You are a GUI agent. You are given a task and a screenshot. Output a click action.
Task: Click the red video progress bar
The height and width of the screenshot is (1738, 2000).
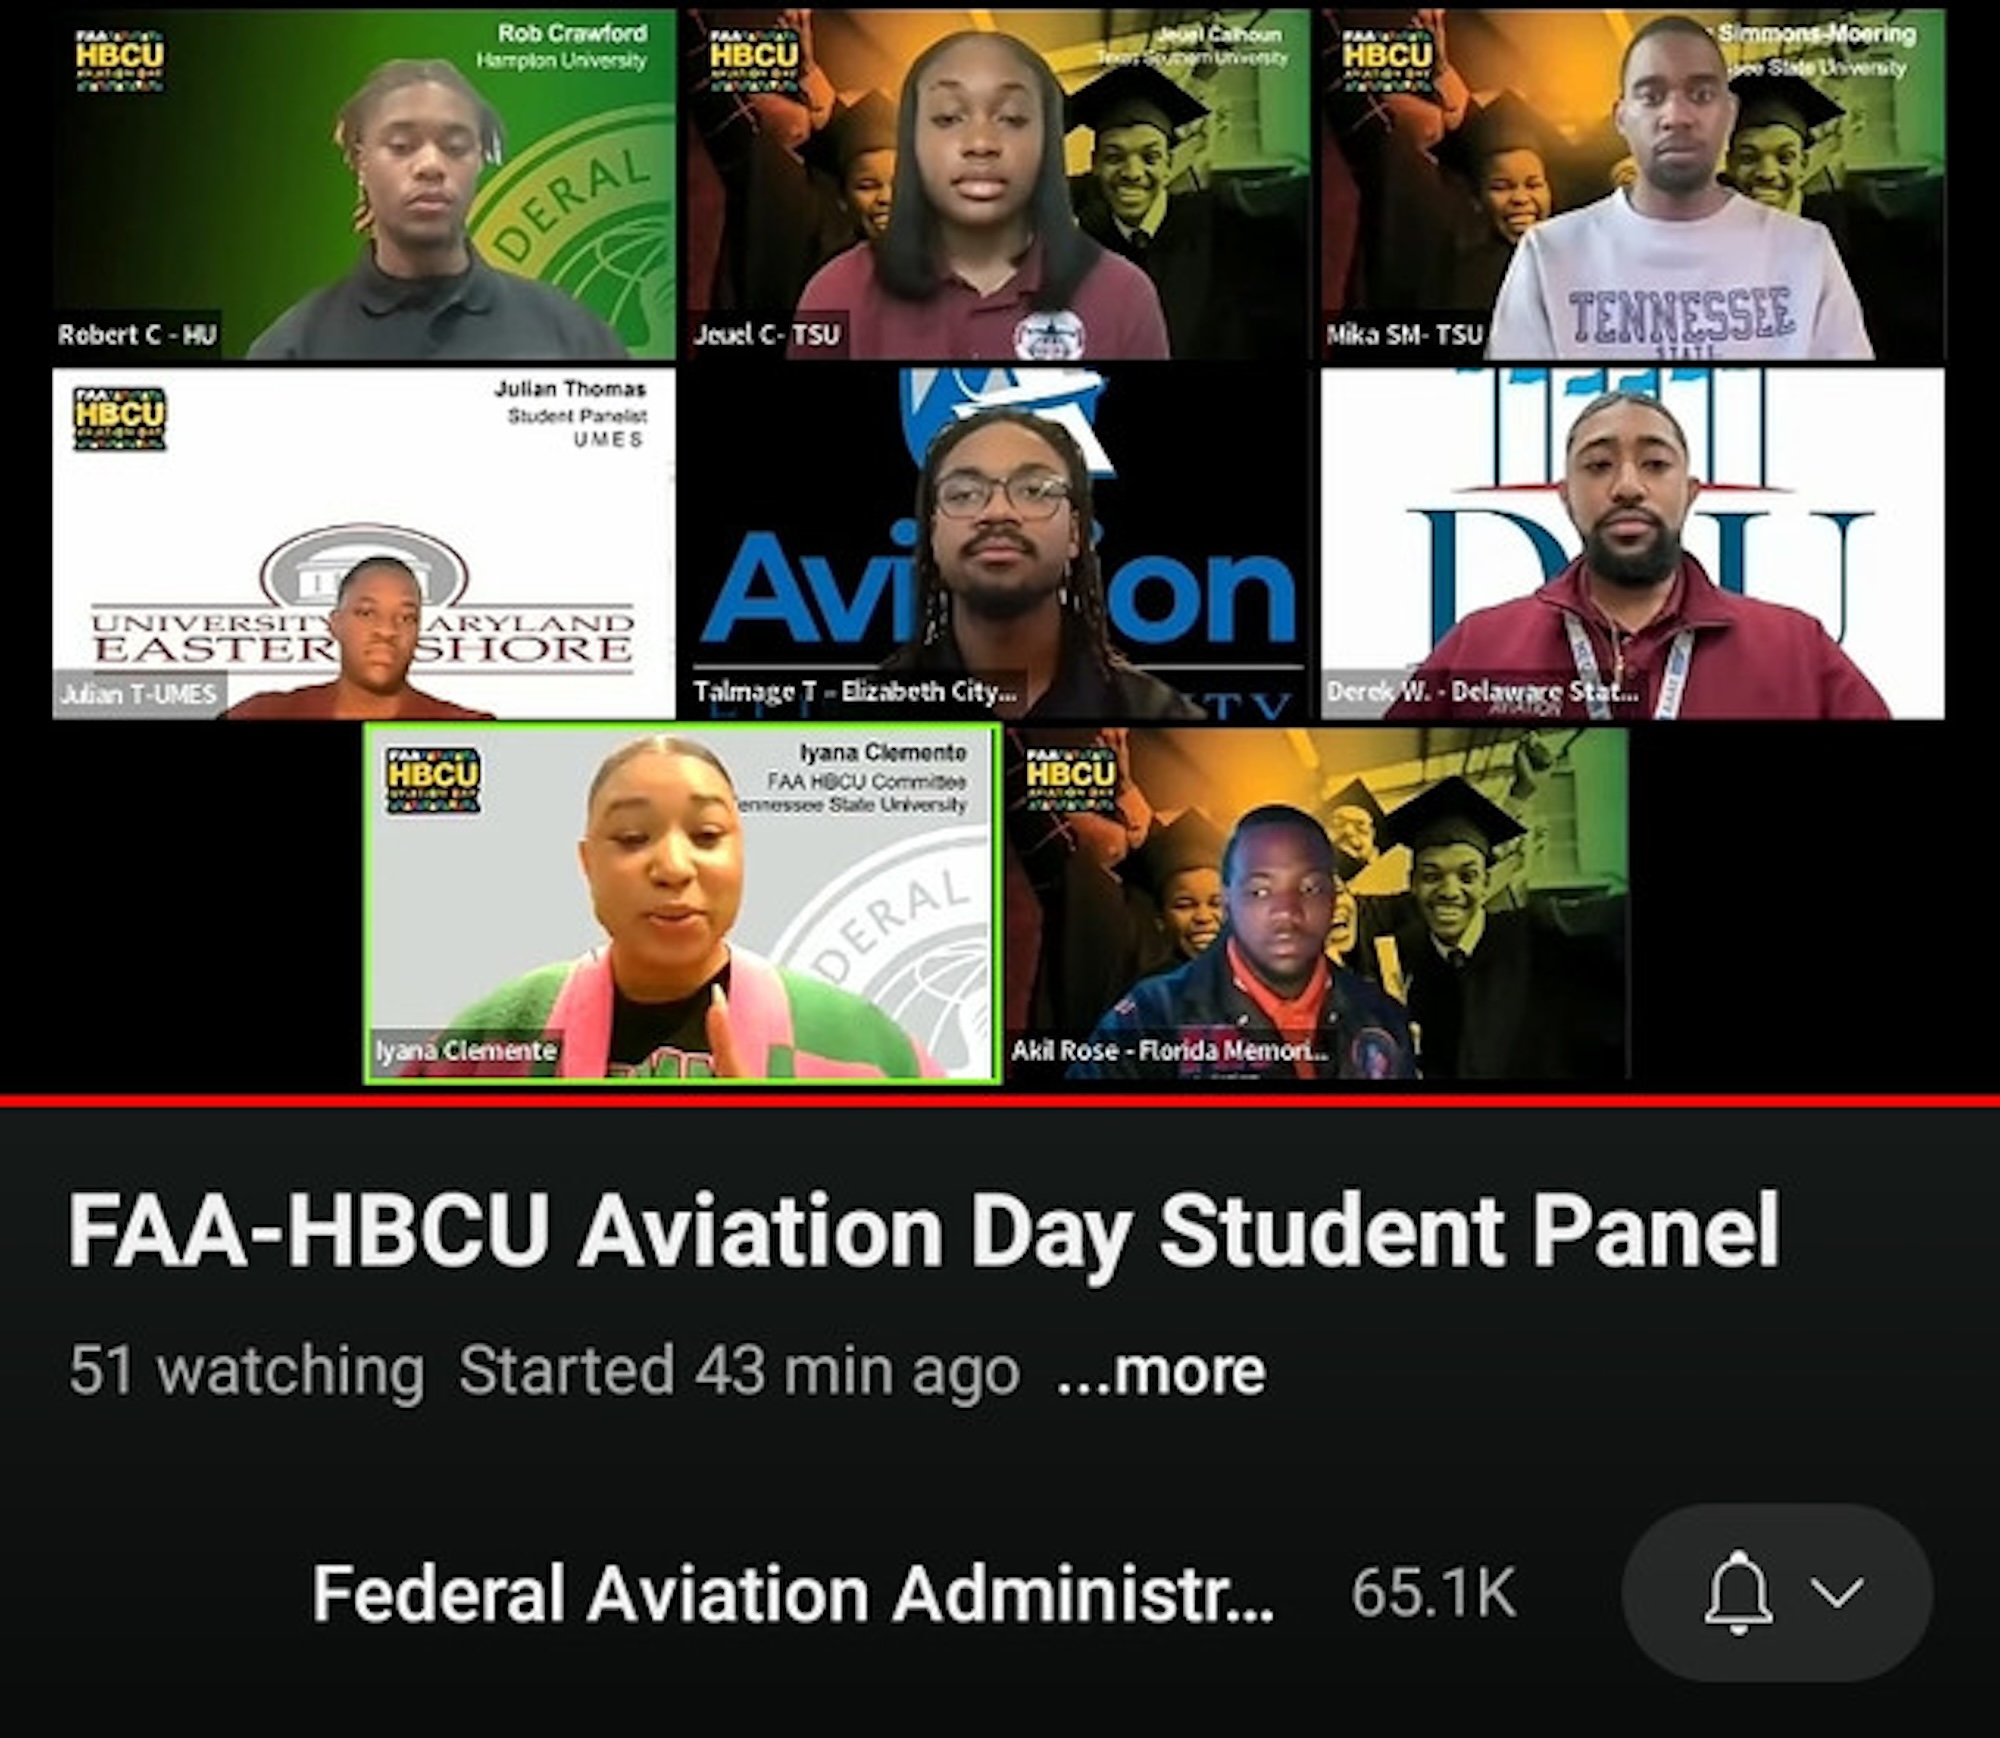coord(1000,1101)
